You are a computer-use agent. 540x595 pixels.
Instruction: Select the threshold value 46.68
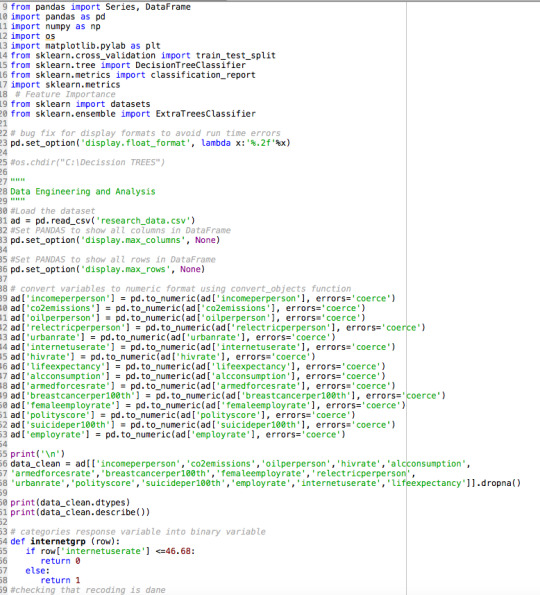[x=178, y=551]
